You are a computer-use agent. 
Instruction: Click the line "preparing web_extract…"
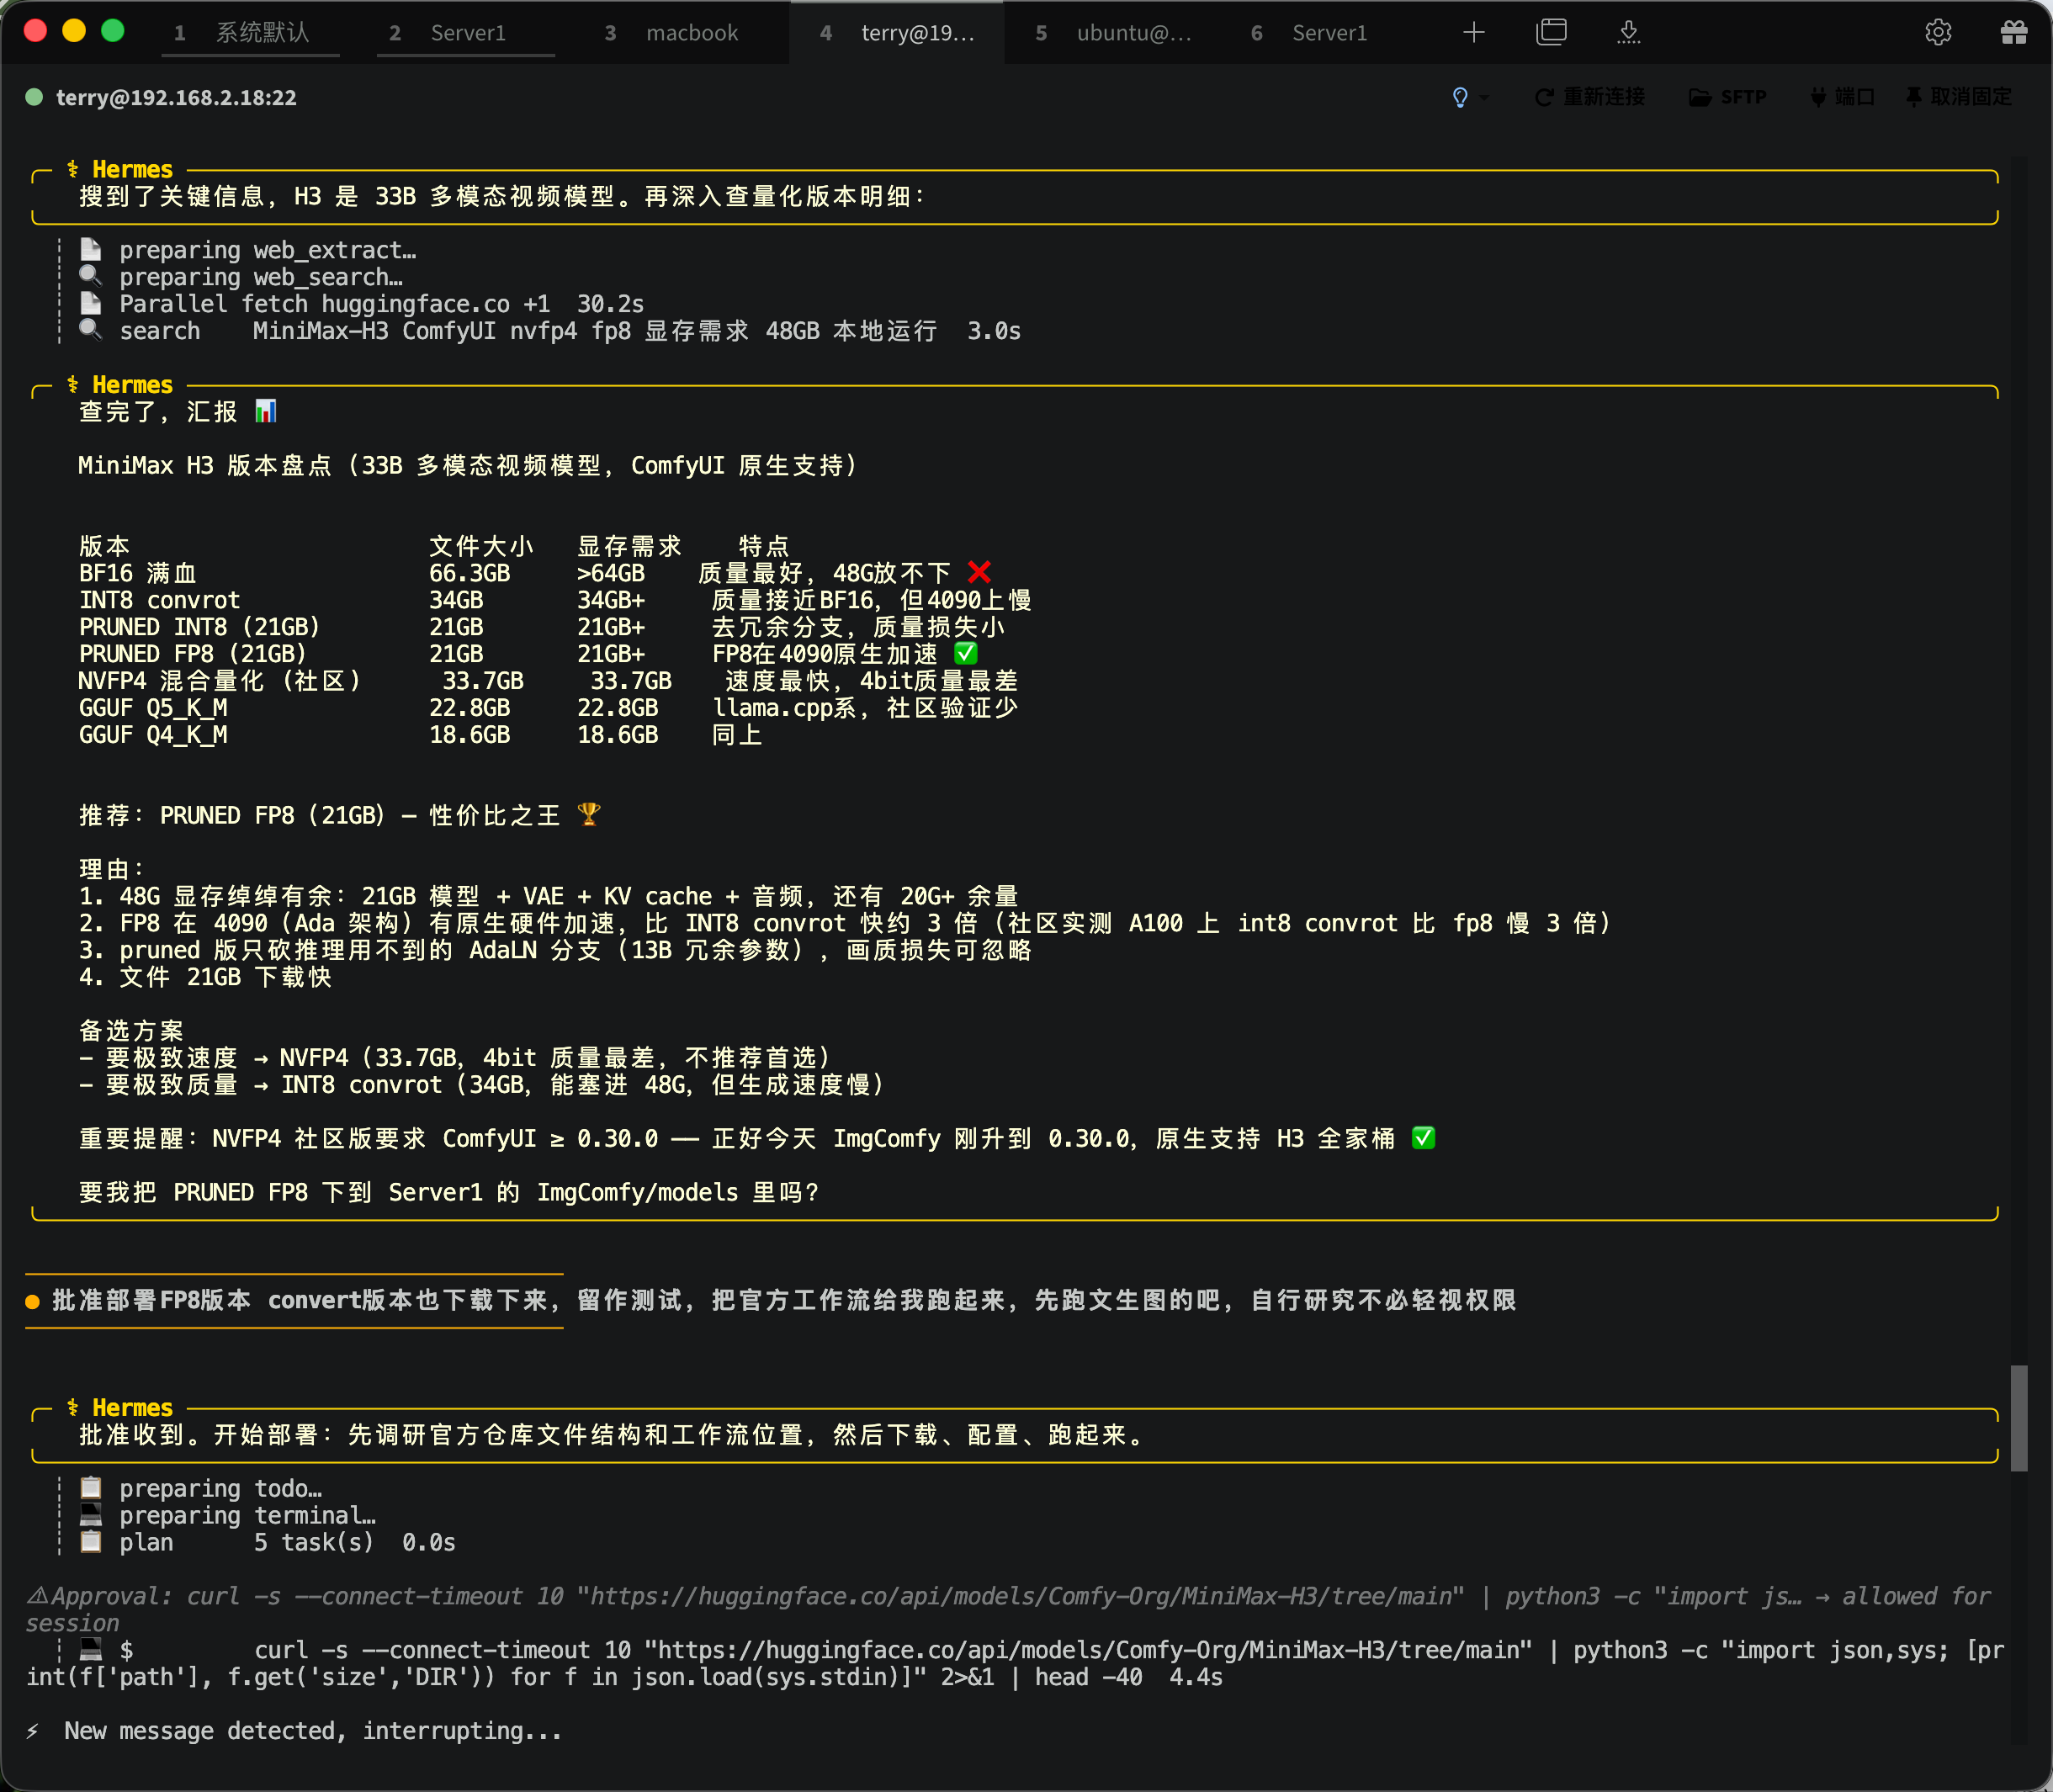(x=268, y=250)
